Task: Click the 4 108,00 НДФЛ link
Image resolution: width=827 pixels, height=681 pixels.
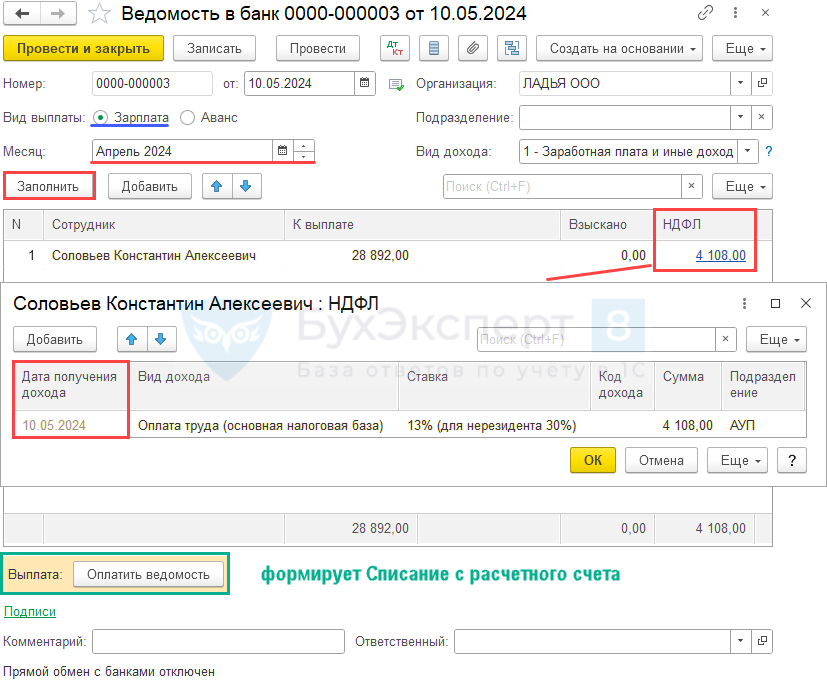Action: coord(720,256)
